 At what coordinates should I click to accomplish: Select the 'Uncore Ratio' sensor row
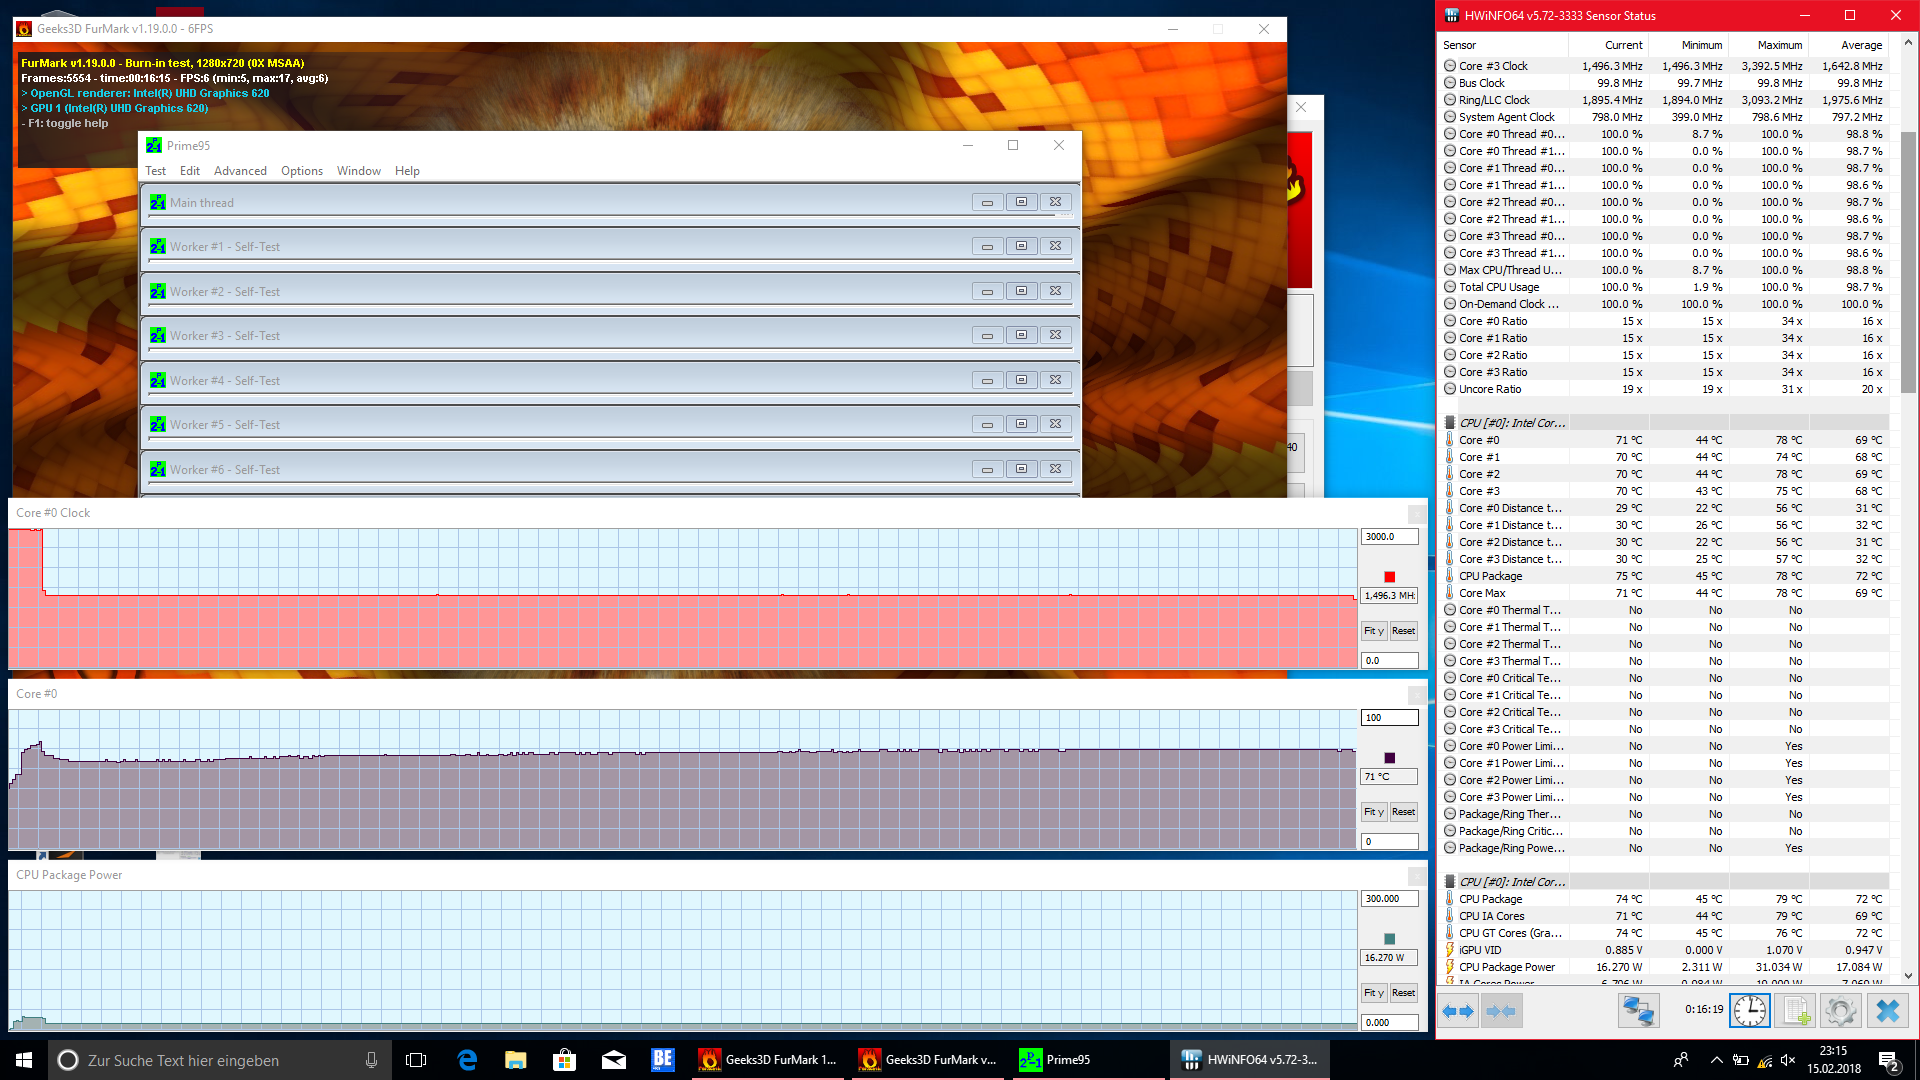coord(1664,389)
